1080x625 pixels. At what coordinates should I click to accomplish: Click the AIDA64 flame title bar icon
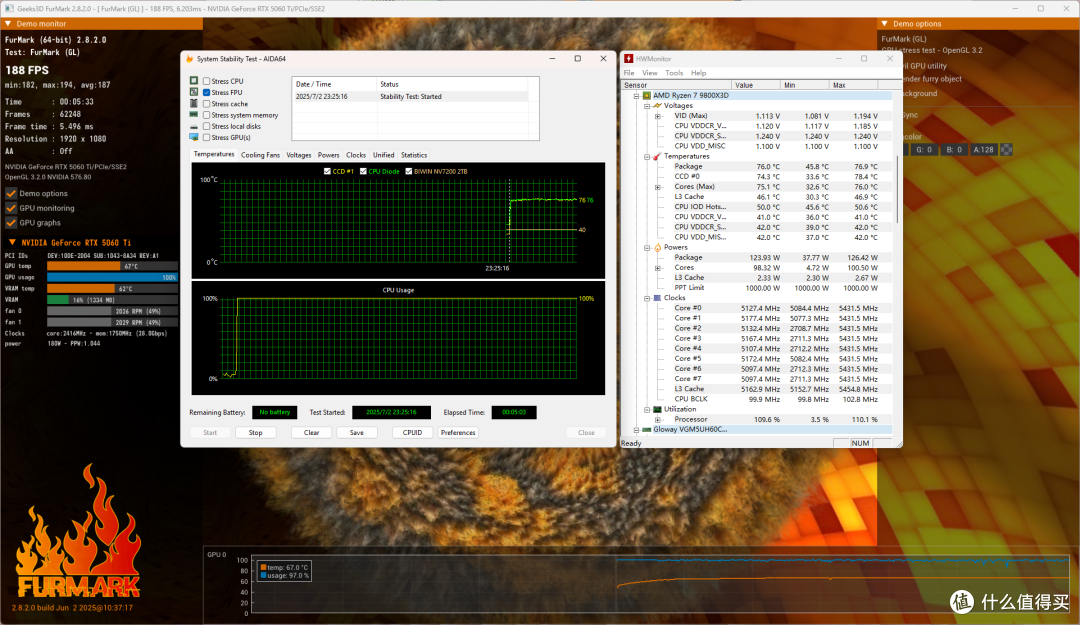point(190,59)
